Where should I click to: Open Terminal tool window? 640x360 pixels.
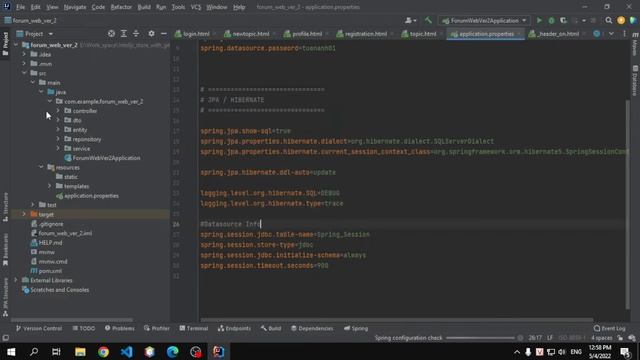click(193, 328)
